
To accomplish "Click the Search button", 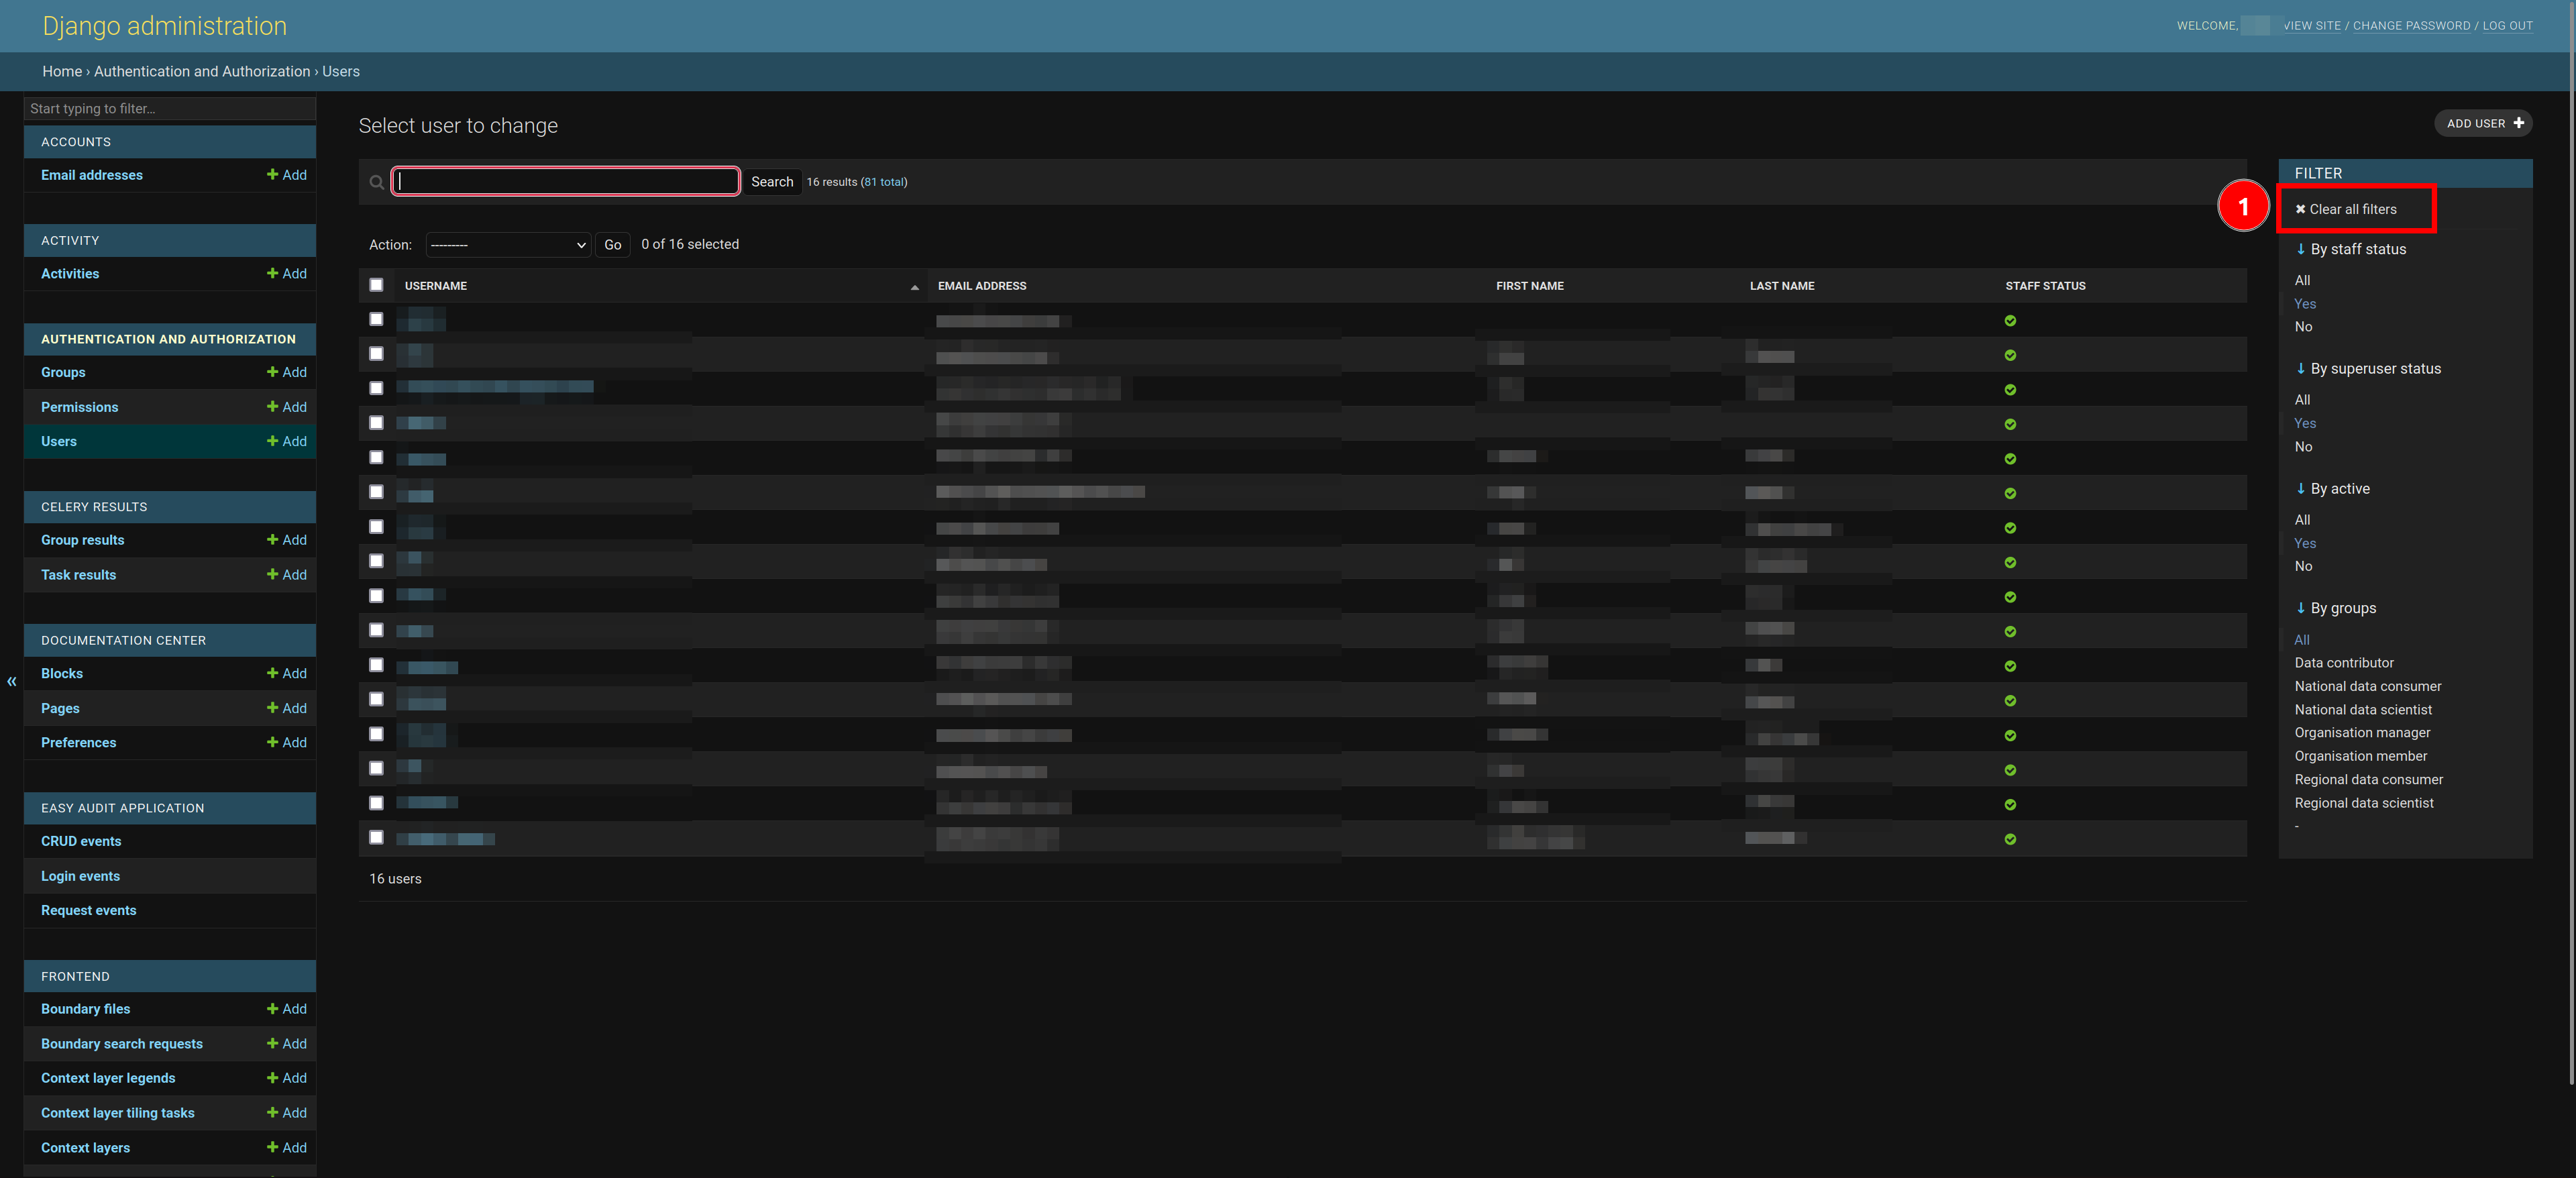I will pyautogui.click(x=772, y=182).
